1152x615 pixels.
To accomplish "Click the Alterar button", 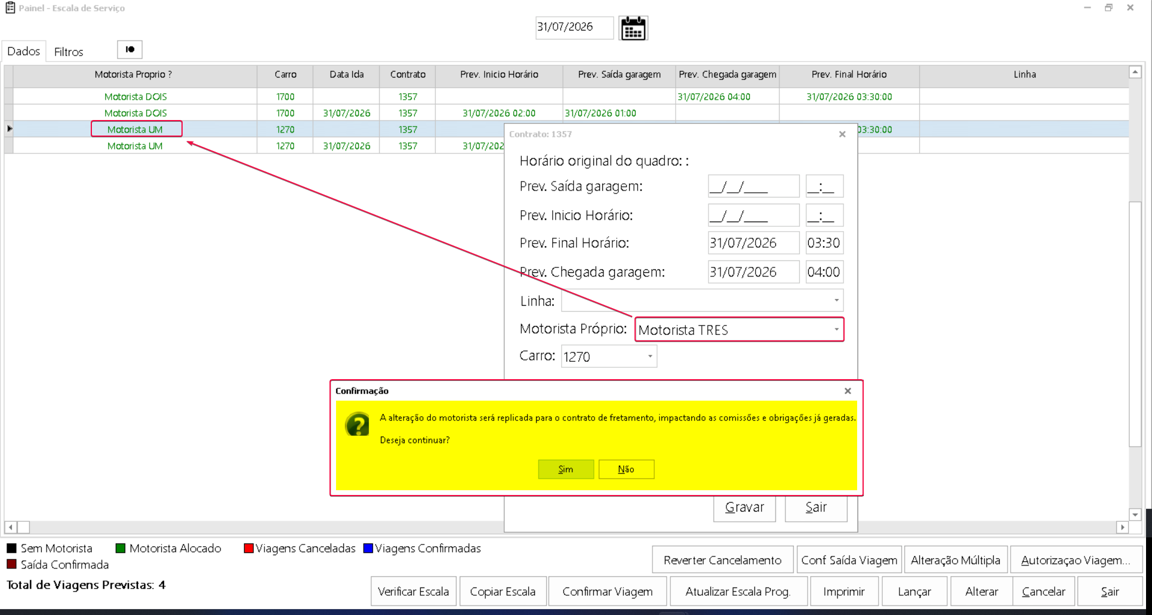I will (x=982, y=591).
